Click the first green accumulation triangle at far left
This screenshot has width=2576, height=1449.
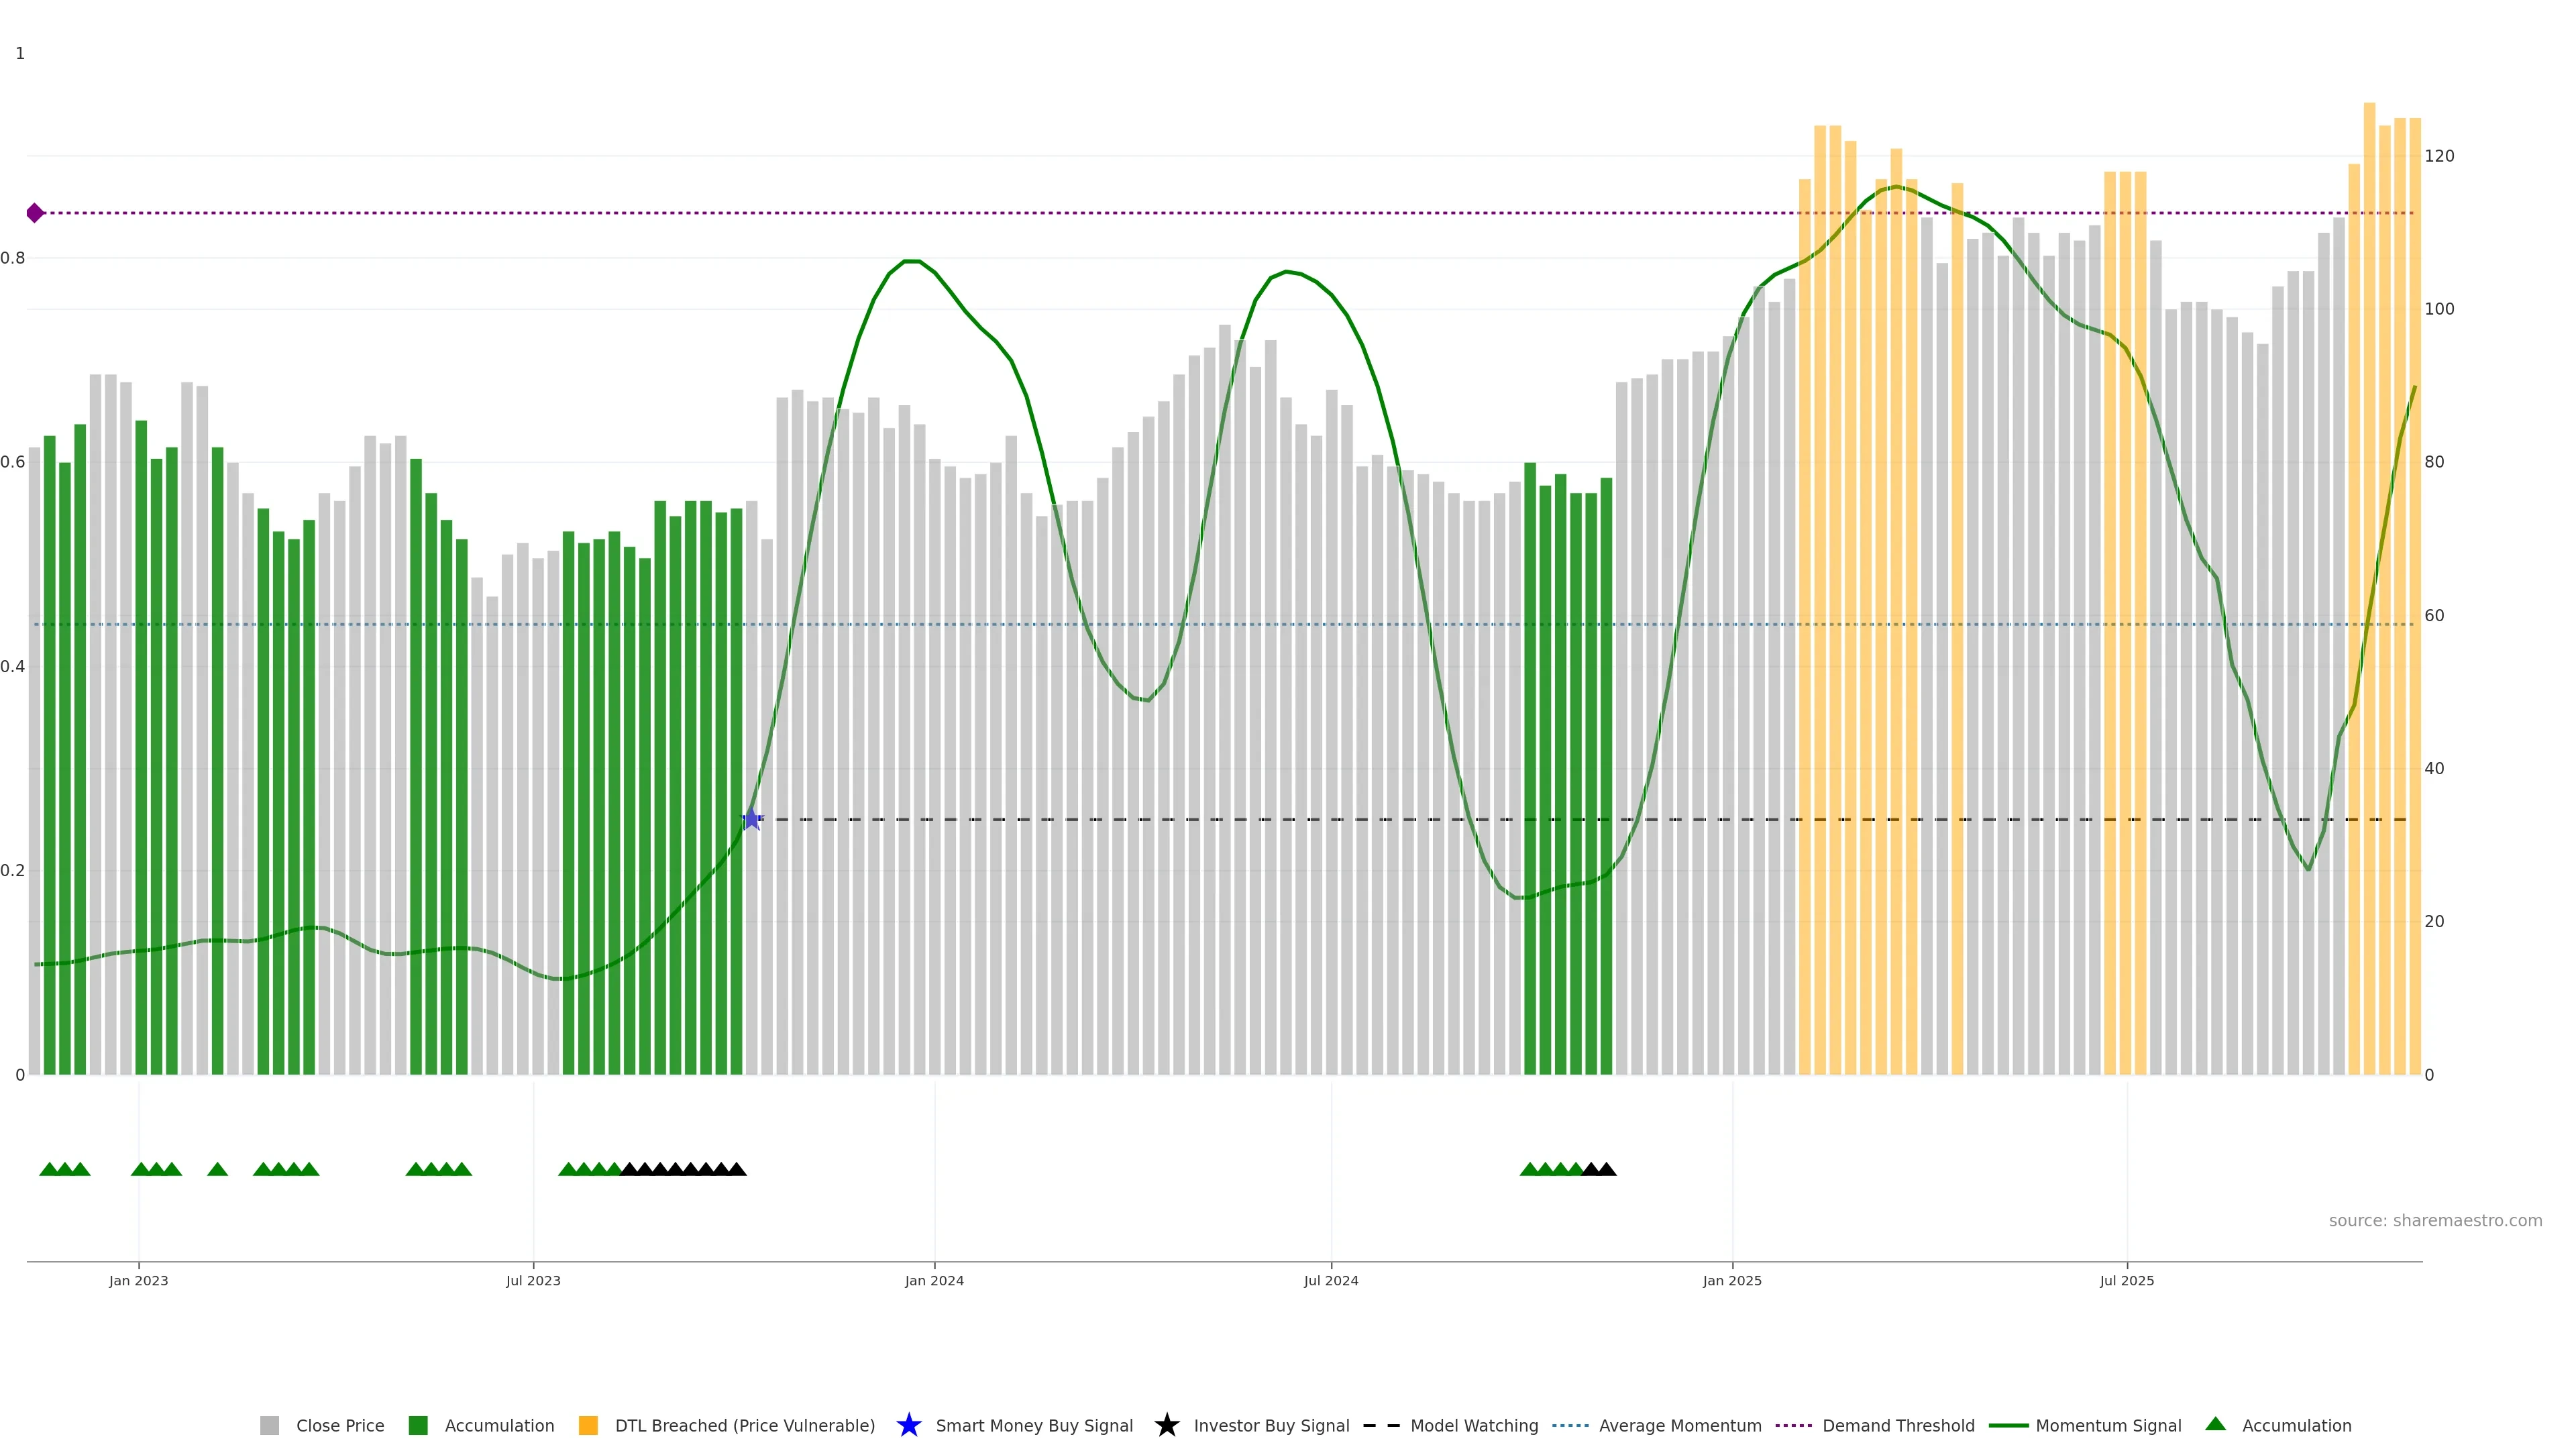click(49, 1169)
